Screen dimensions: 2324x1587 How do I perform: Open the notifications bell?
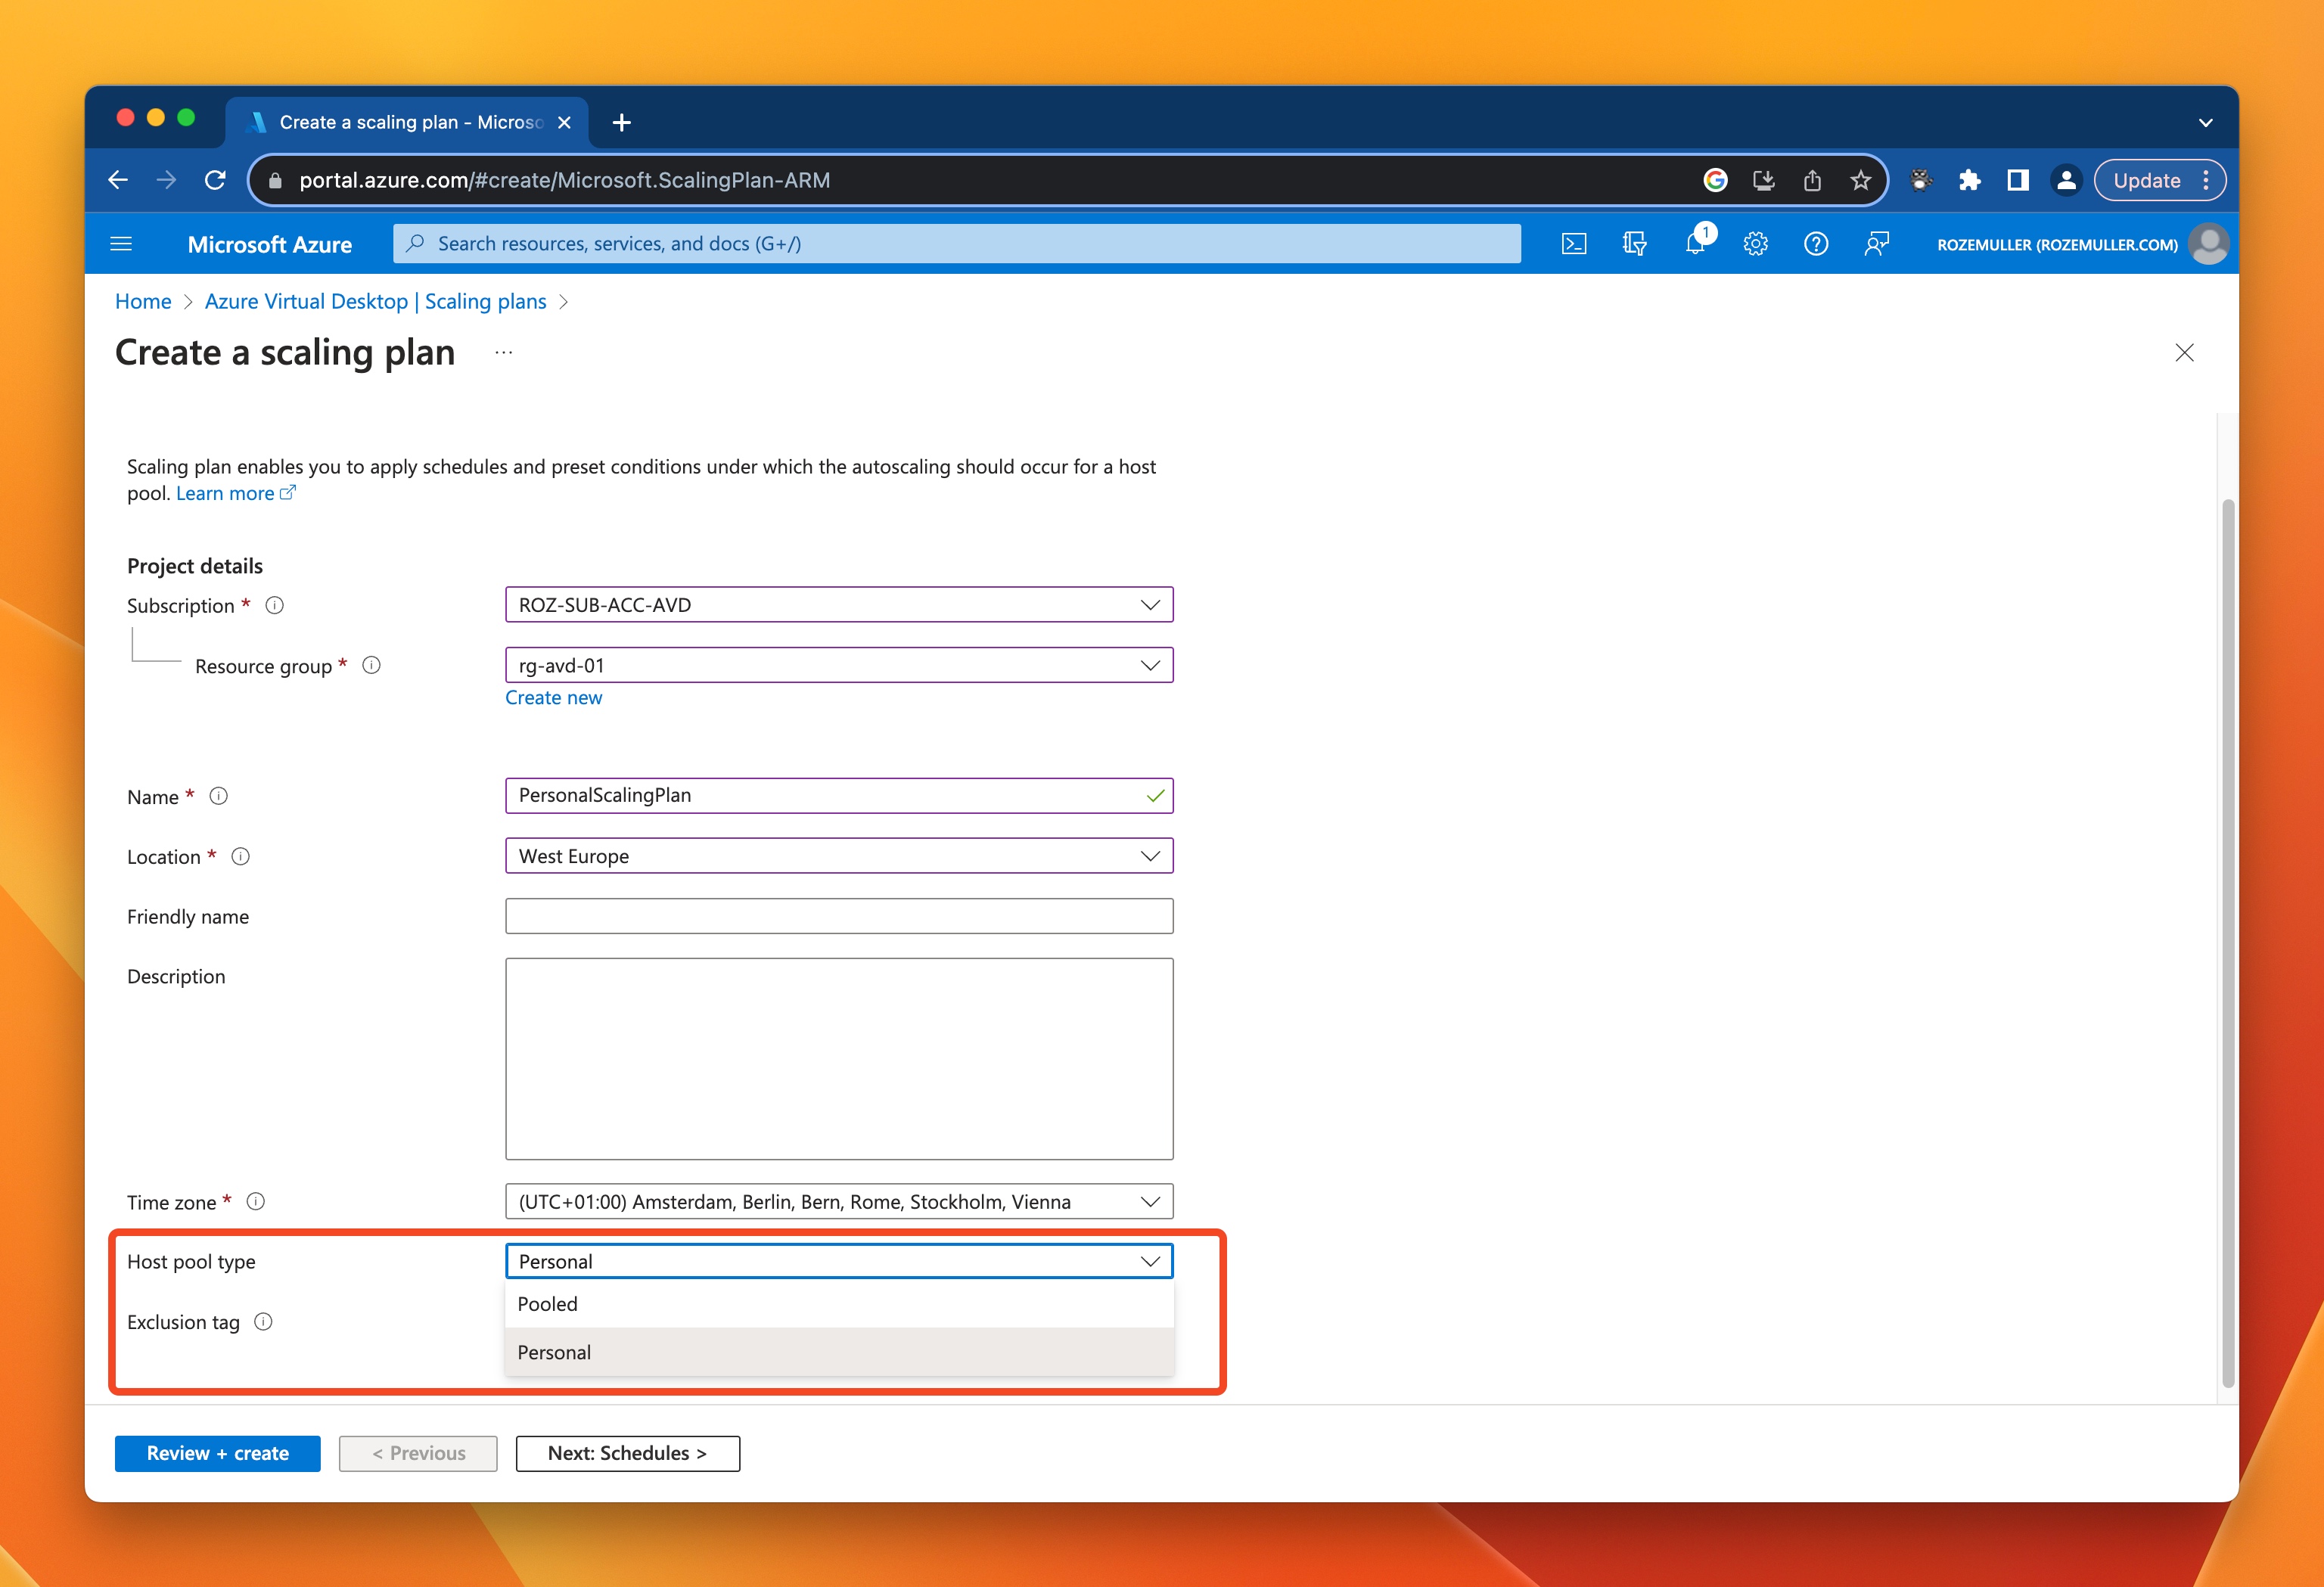point(1695,244)
